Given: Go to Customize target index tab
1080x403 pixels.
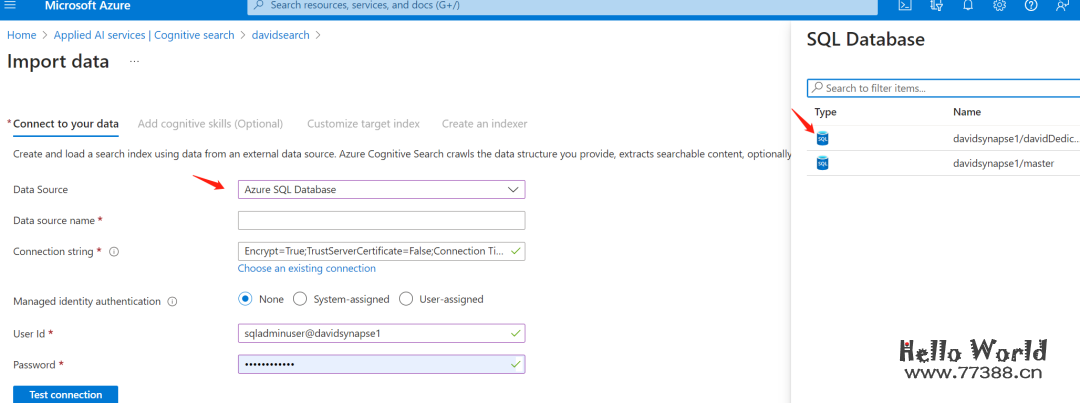Looking at the screenshot, I should point(363,124).
